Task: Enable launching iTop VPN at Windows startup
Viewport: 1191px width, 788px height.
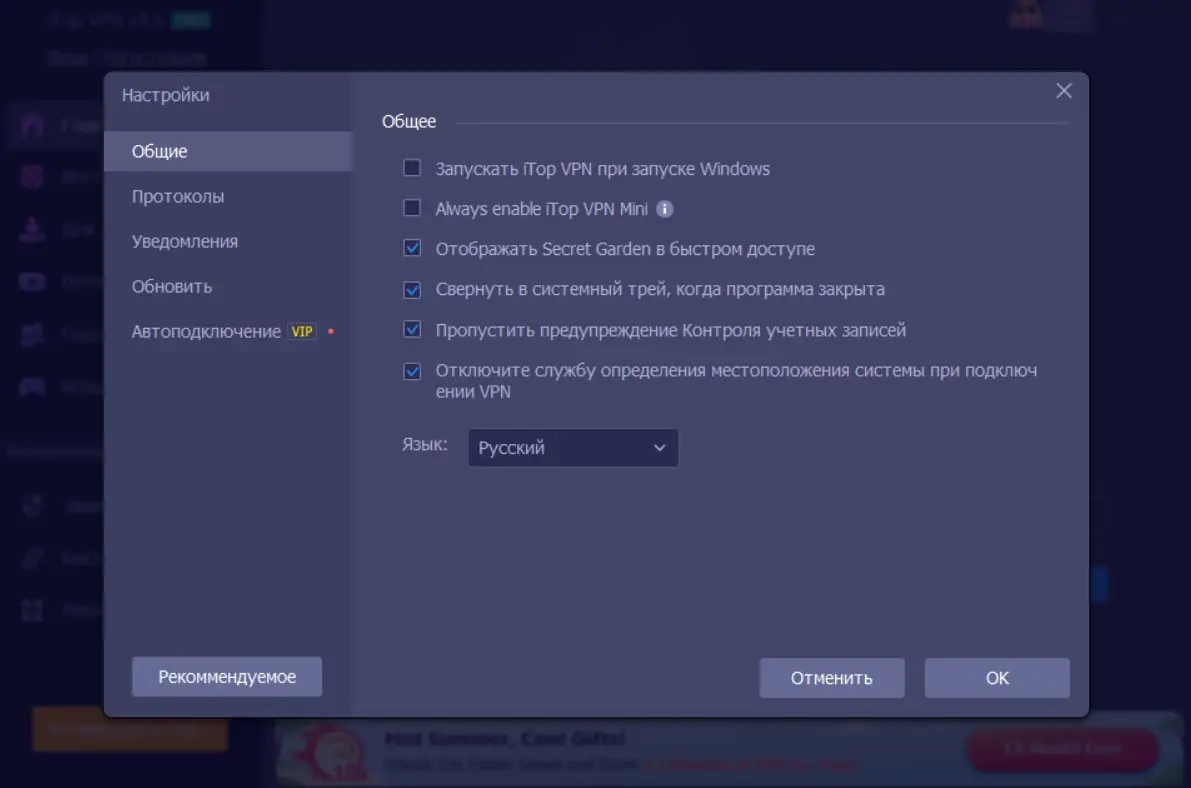Action: click(412, 168)
